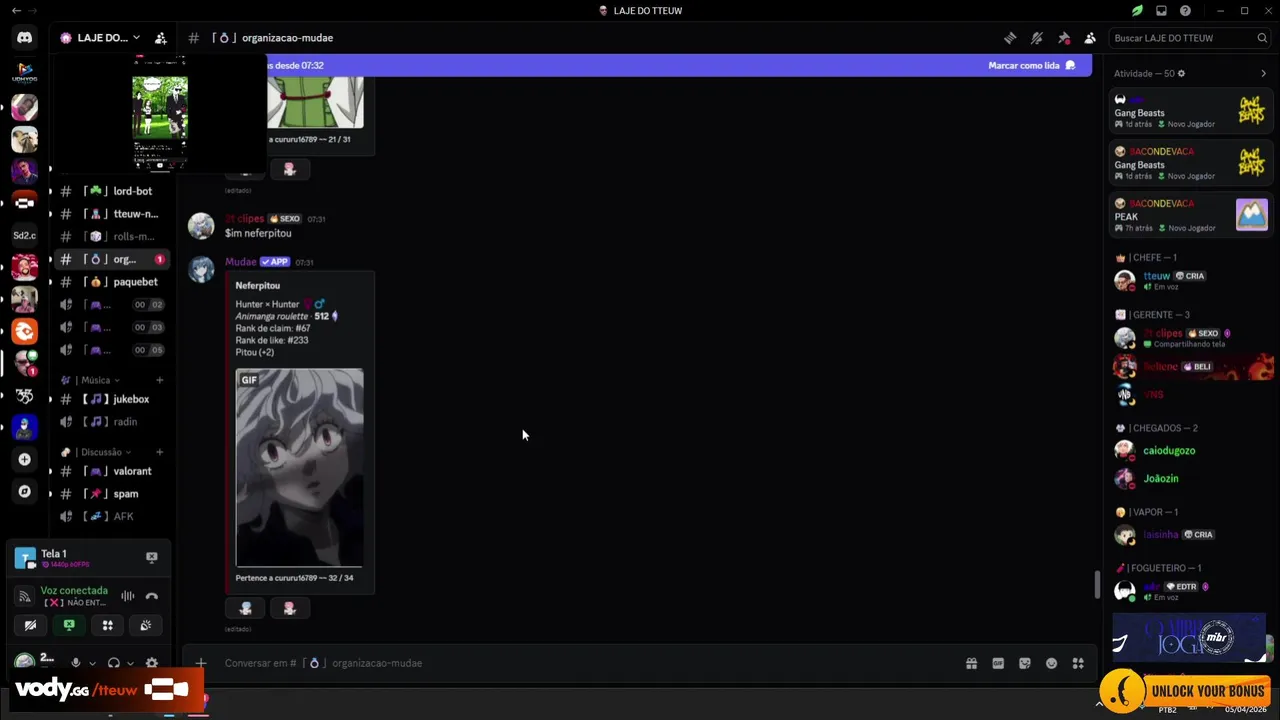
Task: Click Joãozin in member list
Action: [1161, 479]
